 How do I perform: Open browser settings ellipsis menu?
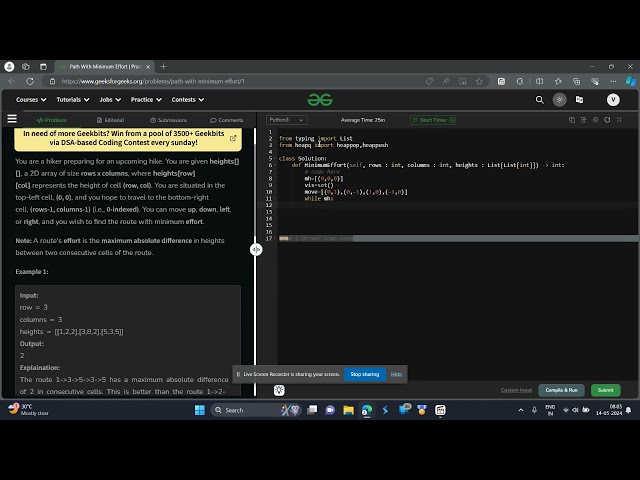(x=613, y=81)
